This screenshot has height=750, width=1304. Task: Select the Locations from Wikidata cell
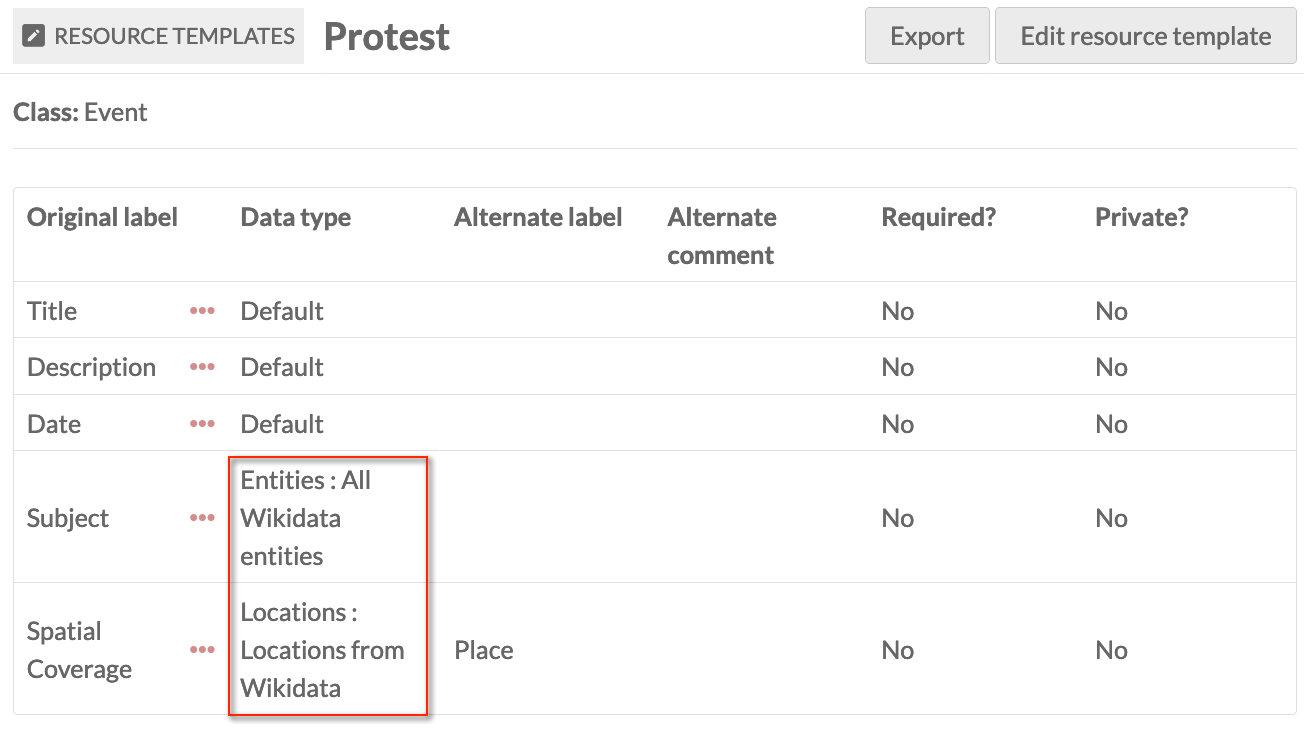(x=322, y=650)
